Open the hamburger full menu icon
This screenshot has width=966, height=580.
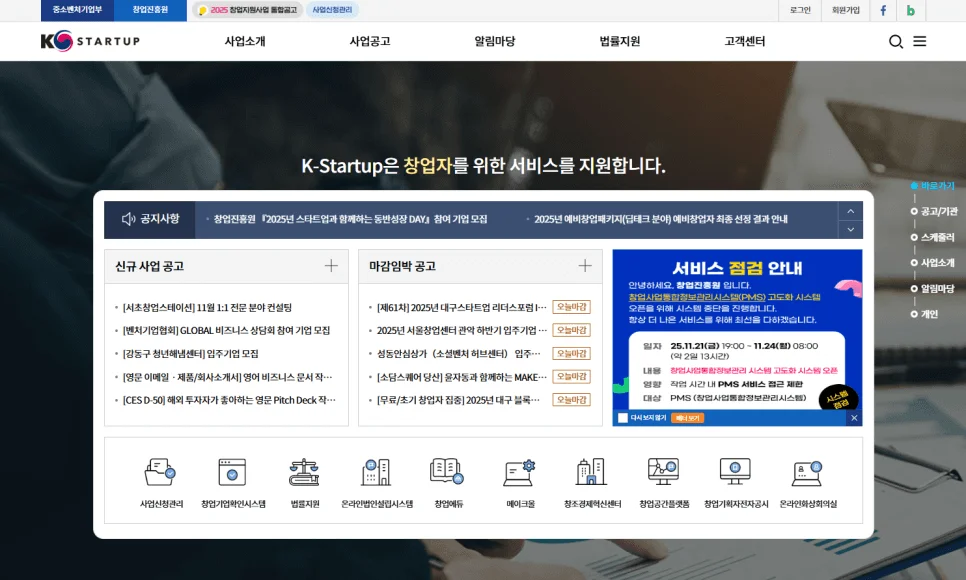pos(919,41)
